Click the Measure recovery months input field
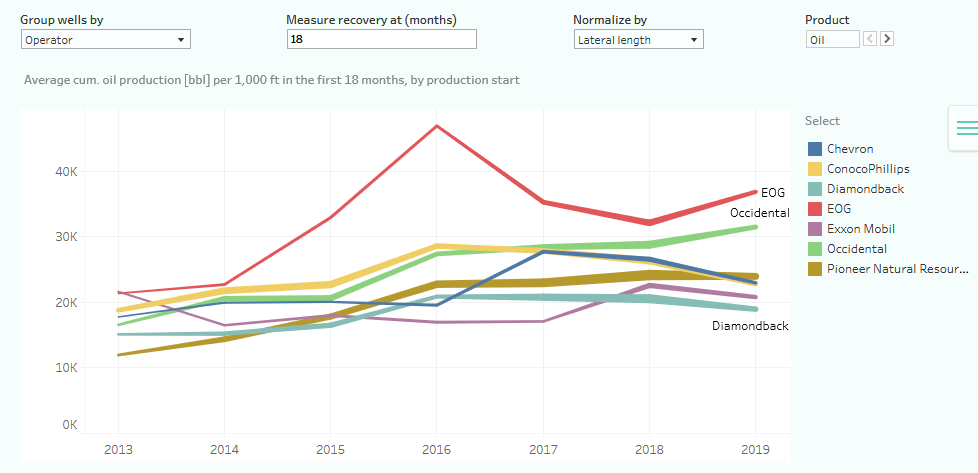Image resolution: width=978 pixels, height=473 pixels. (382, 39)
